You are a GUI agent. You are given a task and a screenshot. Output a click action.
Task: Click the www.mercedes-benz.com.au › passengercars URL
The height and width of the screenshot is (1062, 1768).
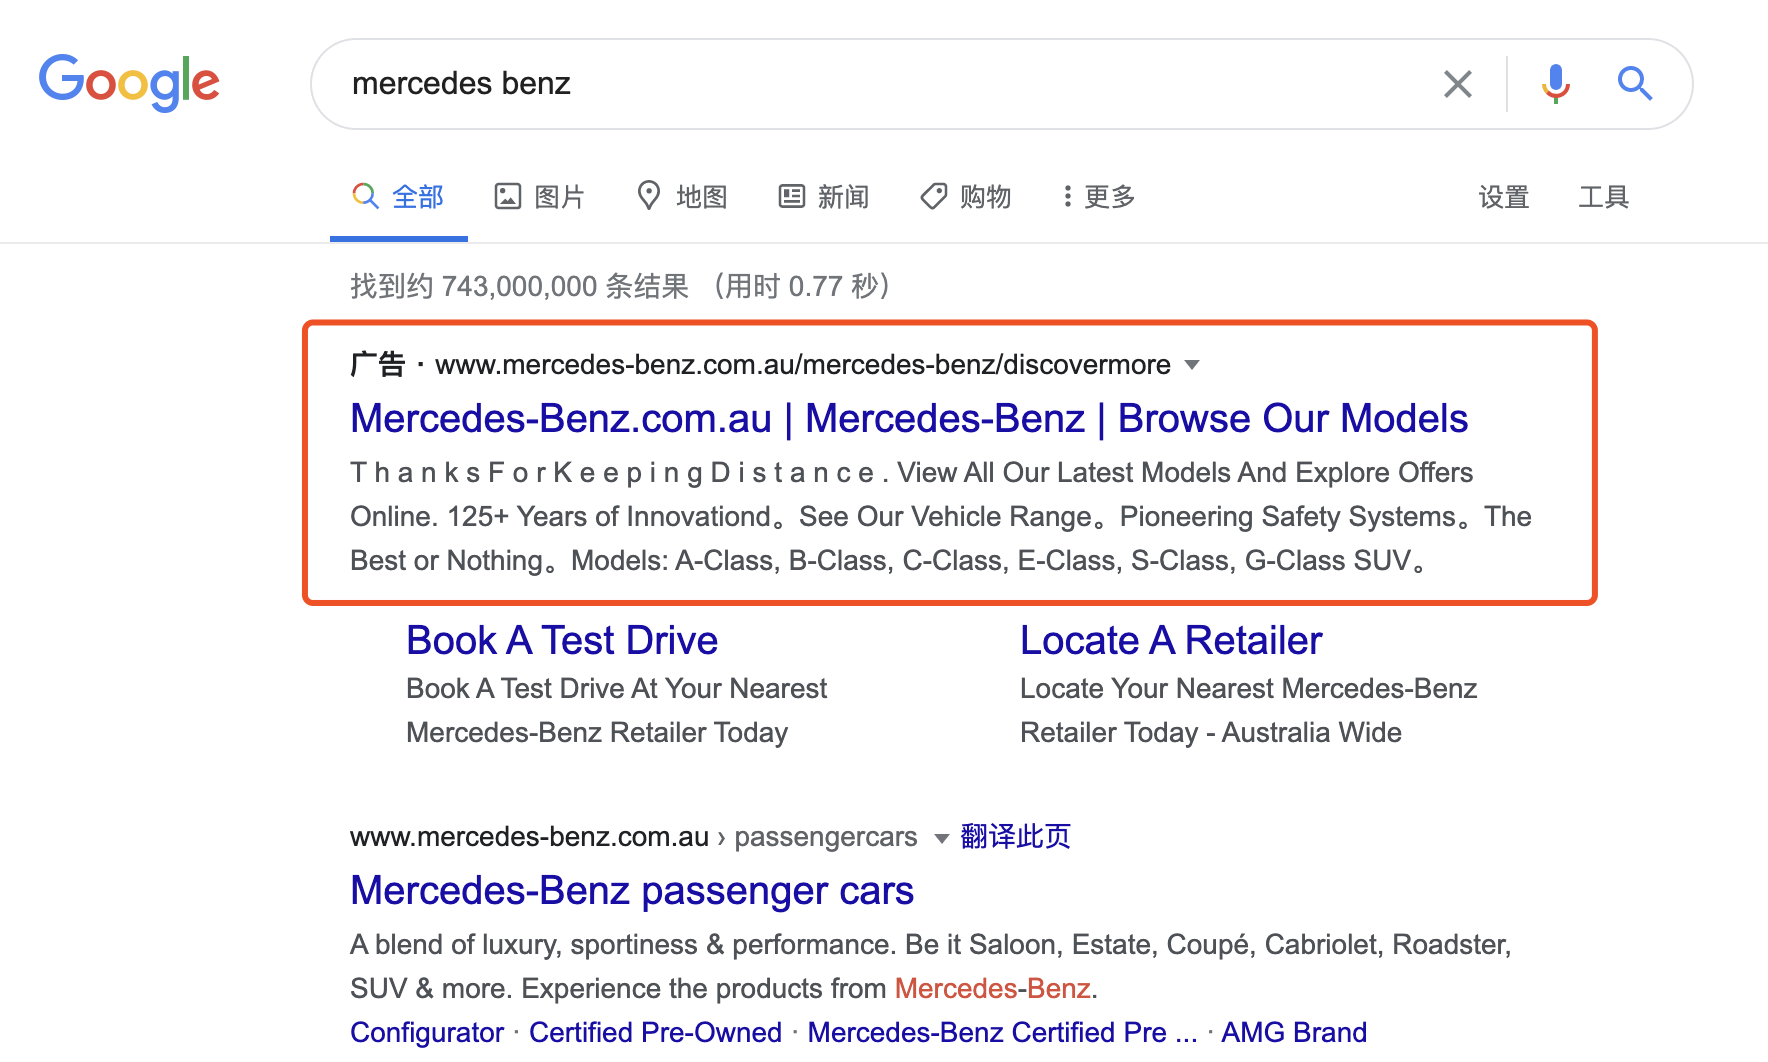click(634, 836)
